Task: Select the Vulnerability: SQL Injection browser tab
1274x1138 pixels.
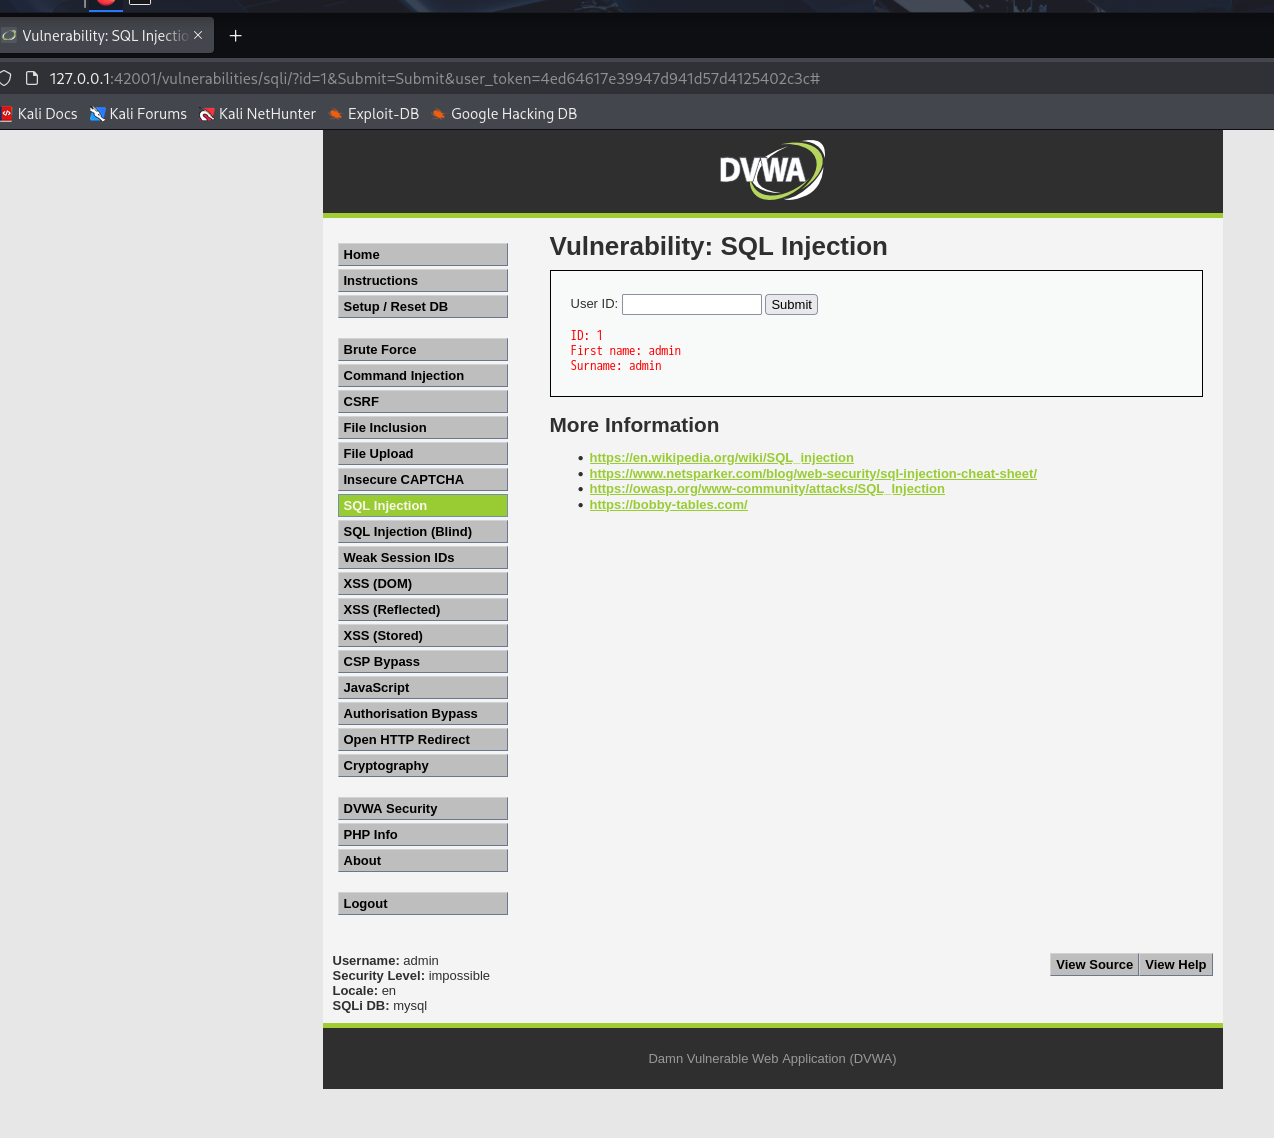Action: 105,36
